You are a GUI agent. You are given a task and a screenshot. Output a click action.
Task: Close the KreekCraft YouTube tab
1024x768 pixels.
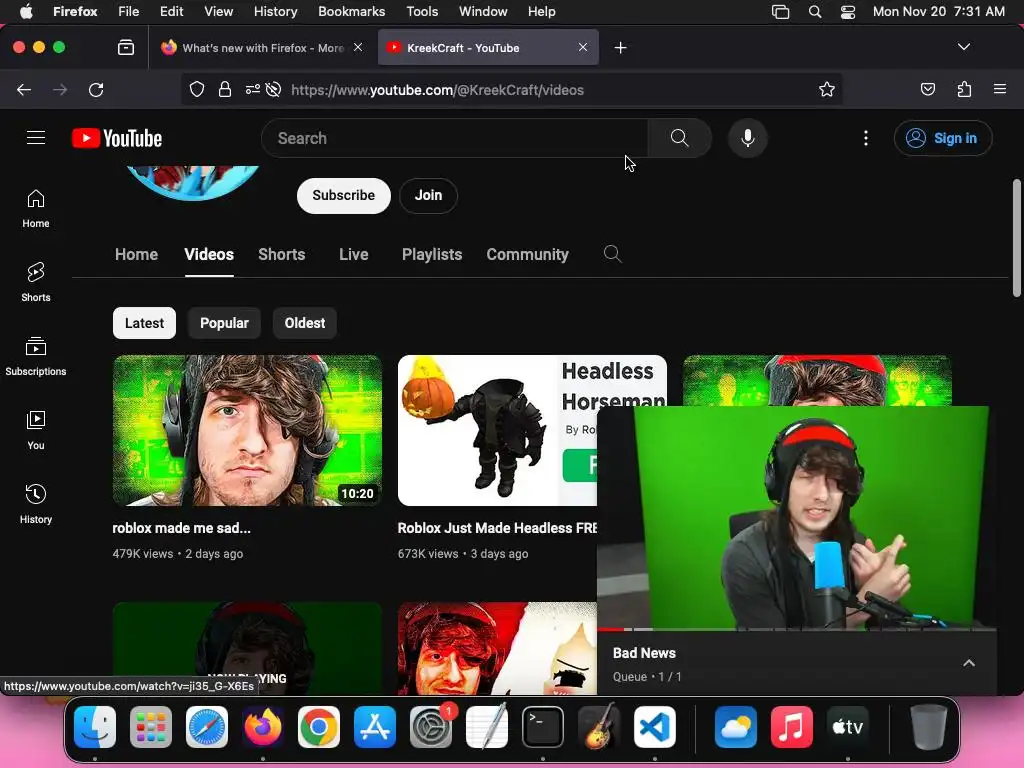click(583, 47)
